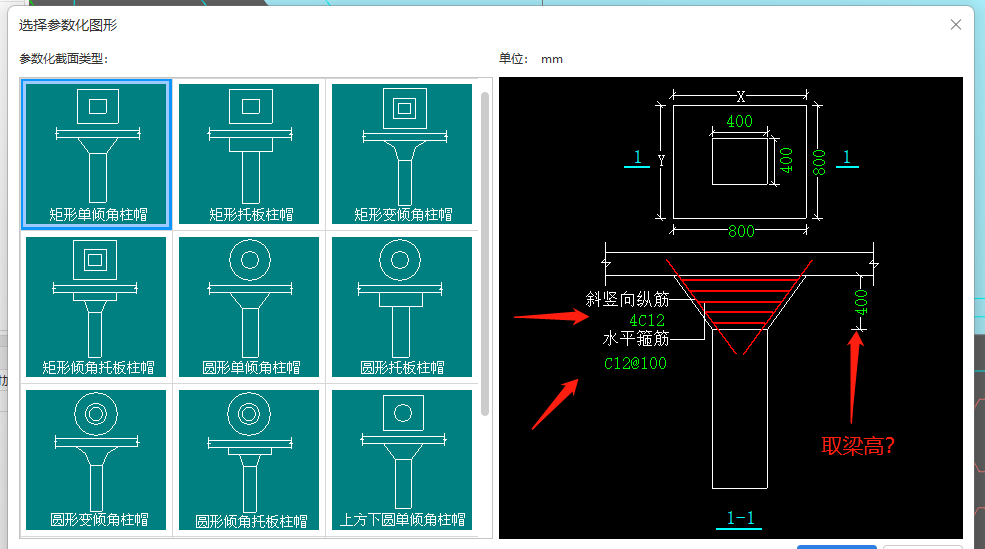
Task: Close the 选择参数化图形 dialog
Action: (955, 24)
